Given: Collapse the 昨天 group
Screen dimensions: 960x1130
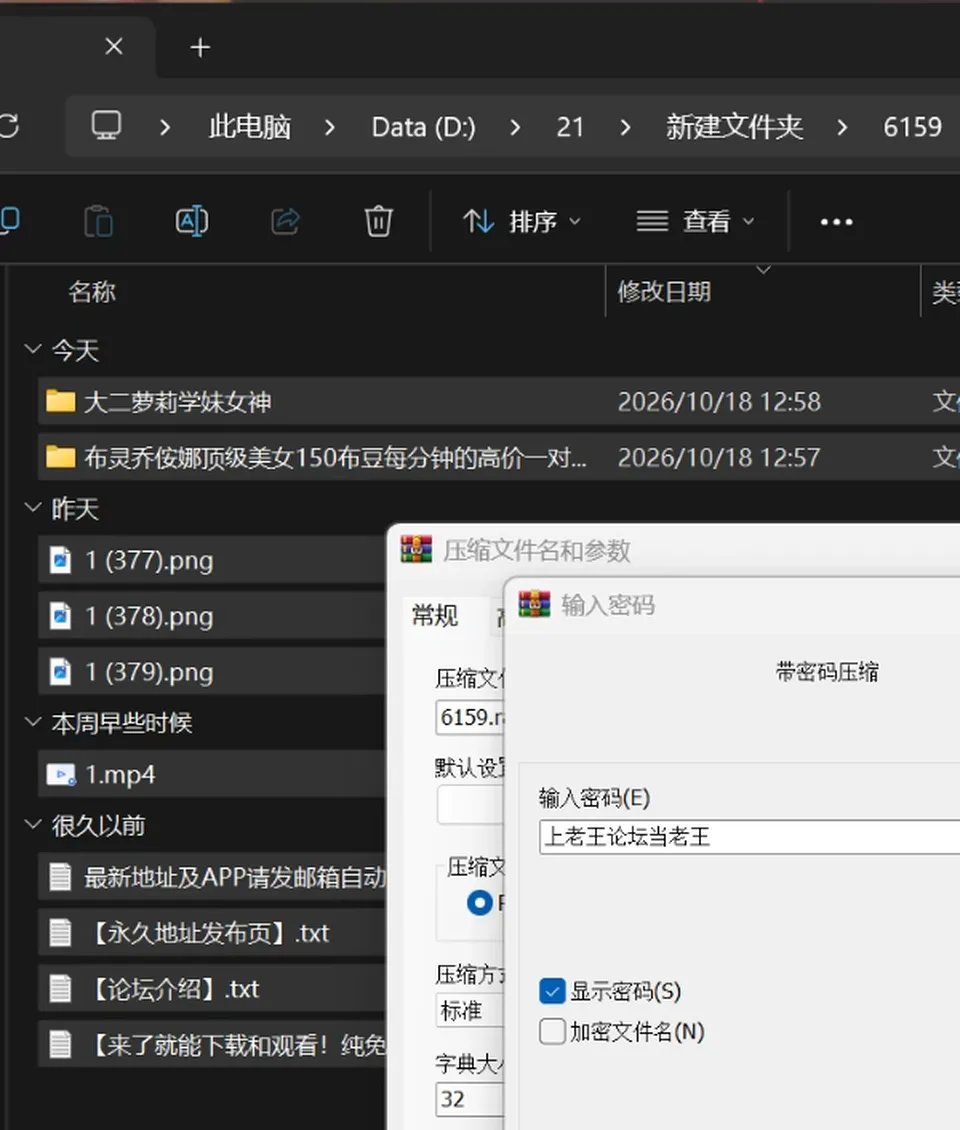Looking at the screenshot, I should (32, 508).
